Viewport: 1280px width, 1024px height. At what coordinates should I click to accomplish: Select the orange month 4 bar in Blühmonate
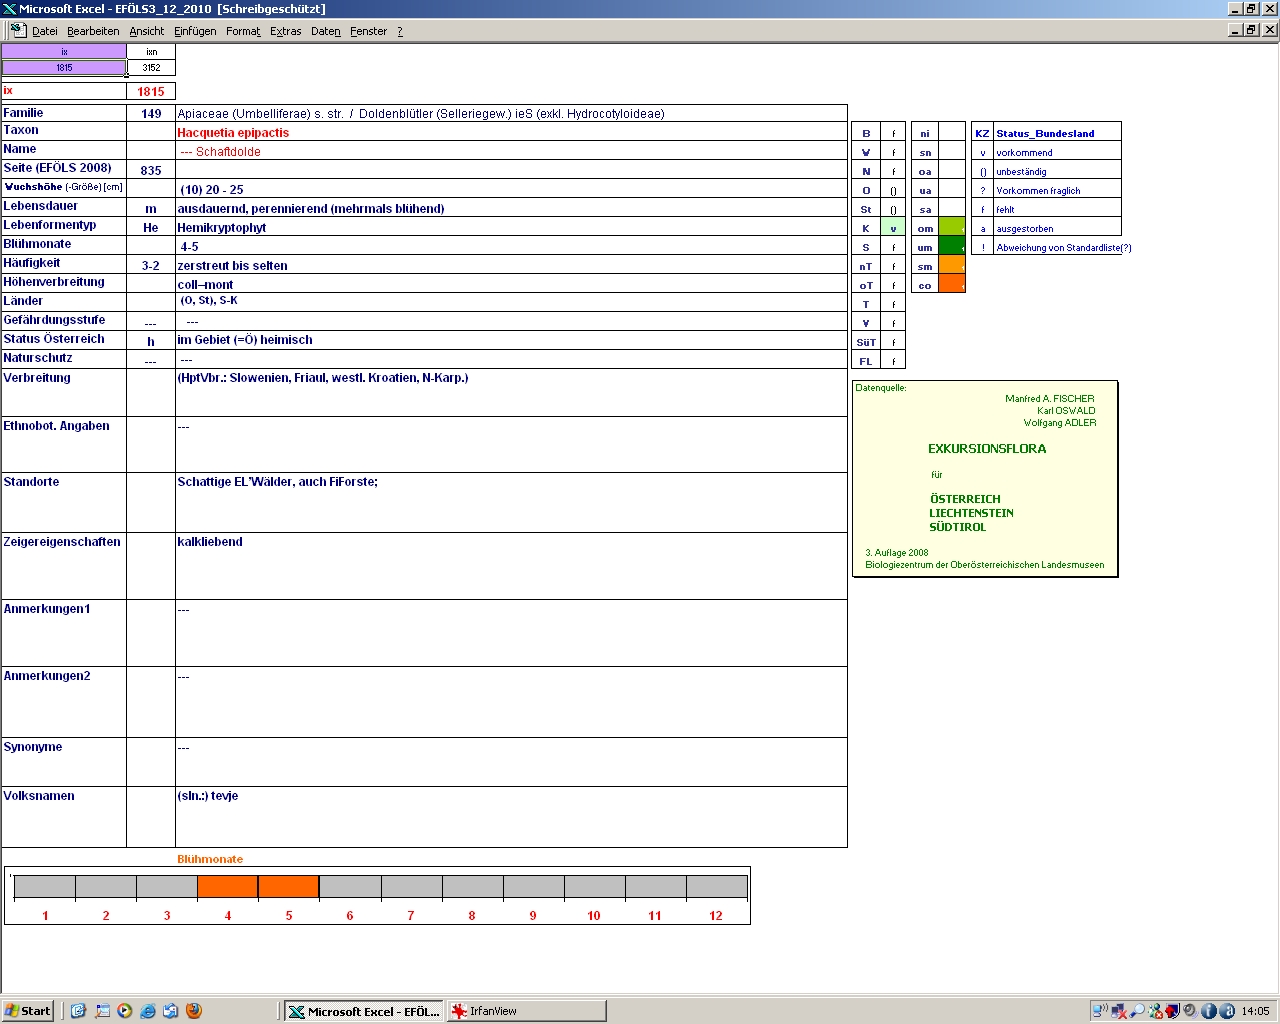coord(228,887)
